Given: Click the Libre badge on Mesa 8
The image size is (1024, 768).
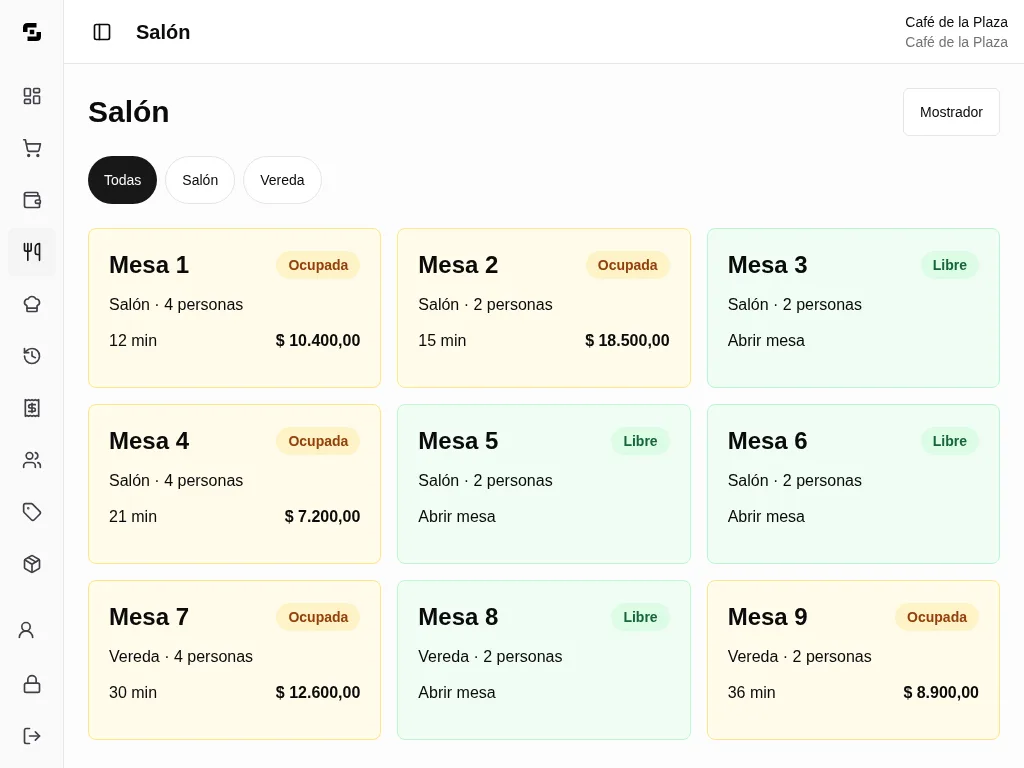Looking at the screenshot, I should (x=640, y=617).
